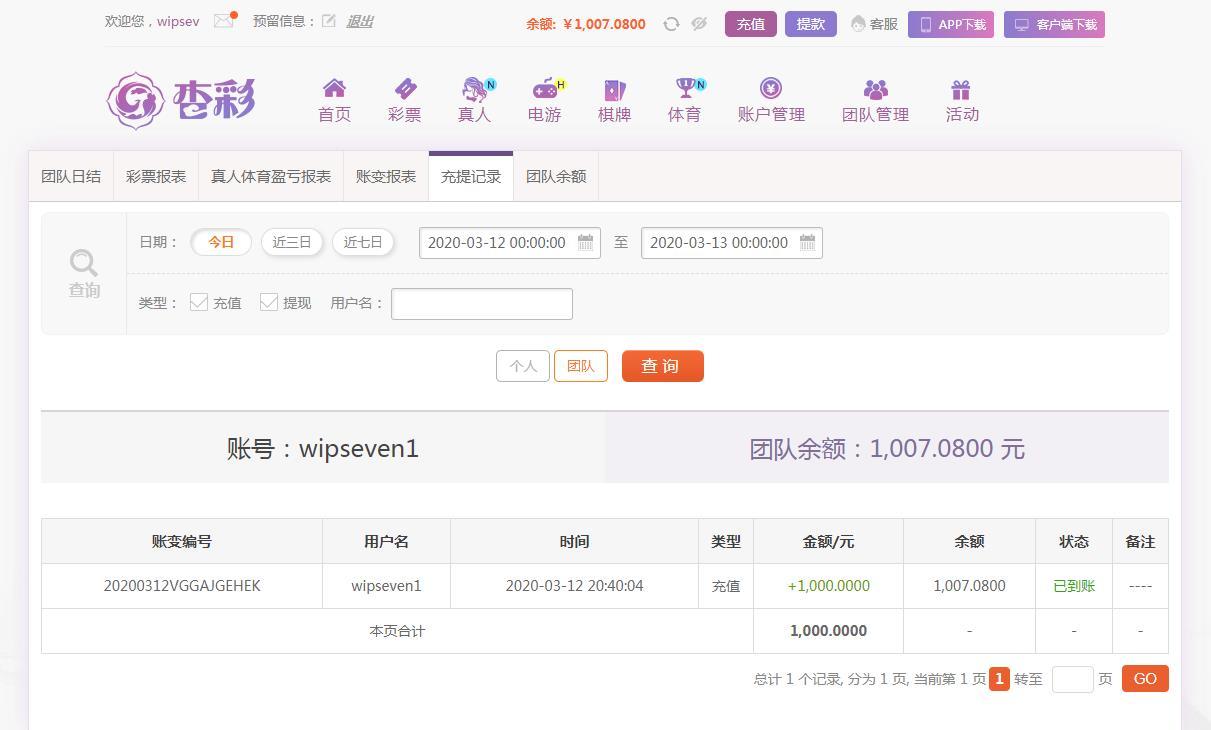Click the 金额/元 column header
The width and height of the screenshot is (1211, 730).
coord(829,541)
